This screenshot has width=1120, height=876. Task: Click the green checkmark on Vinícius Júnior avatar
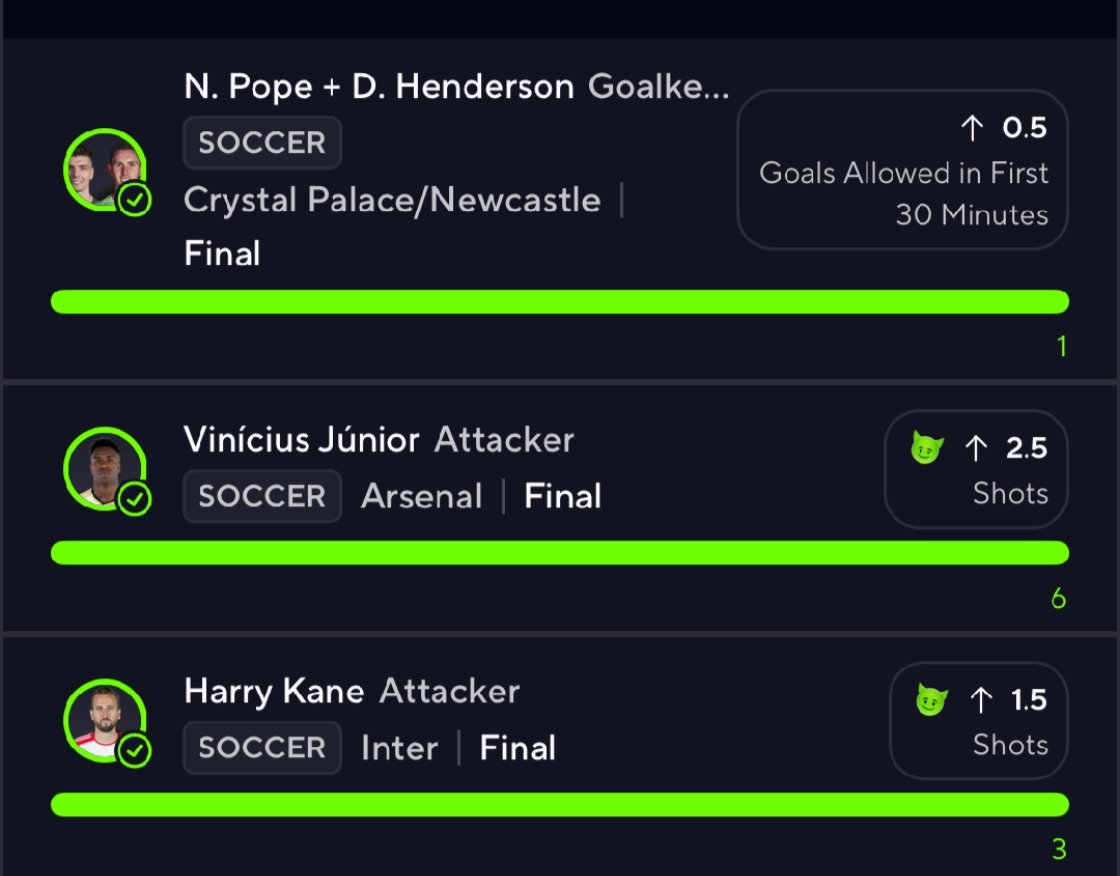click(x=134, y=499)
